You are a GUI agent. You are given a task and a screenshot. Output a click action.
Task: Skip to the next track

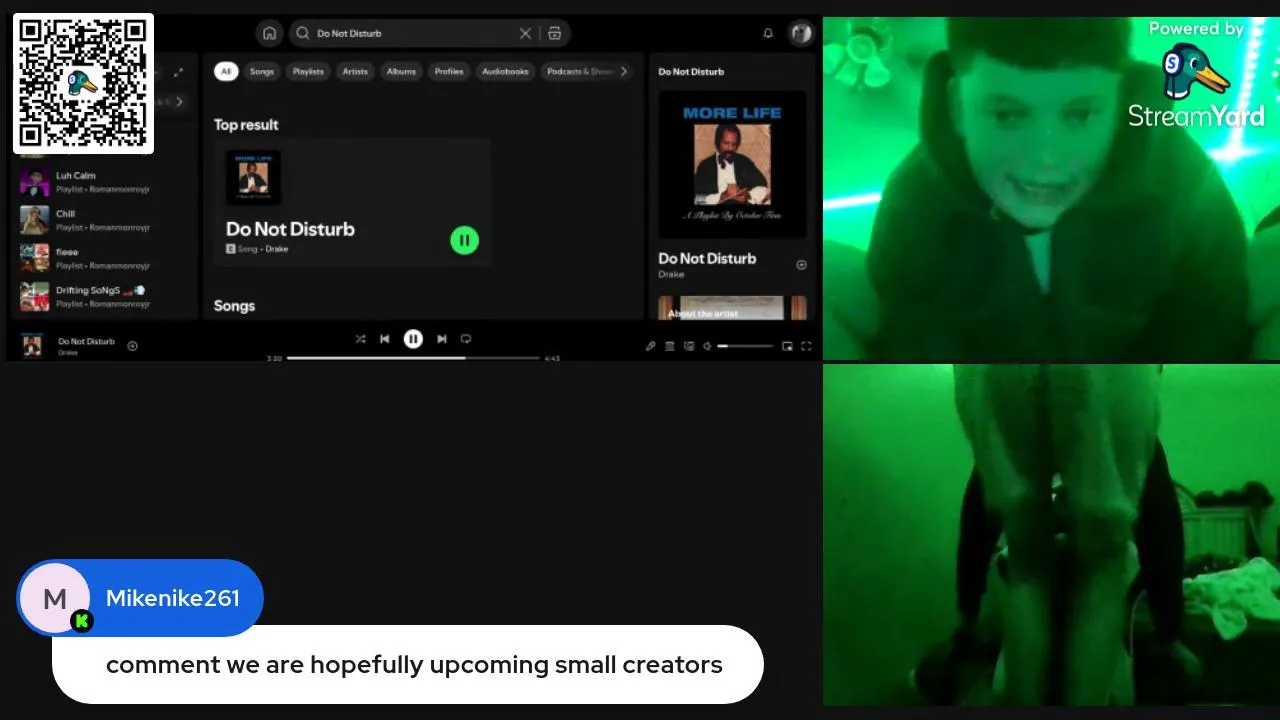tap(441, 339)
